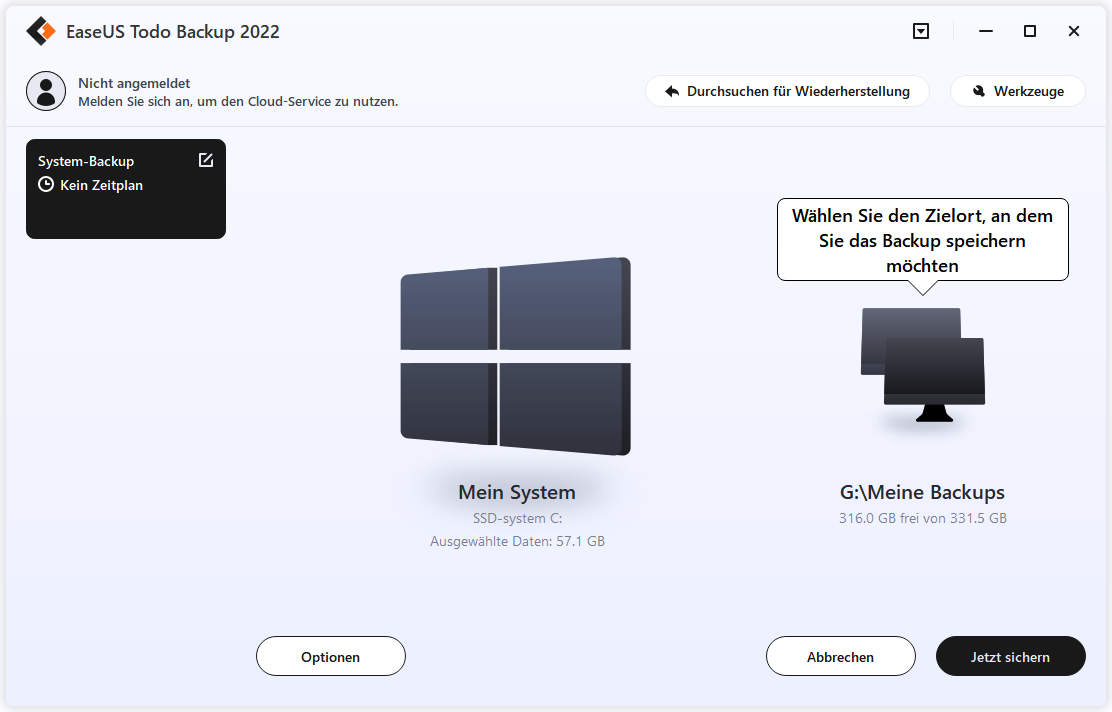Open Durchsuchen für Wiederherstellung
Image resolution: width=1112 pixels, height=712 pixels.
point(787,91)
